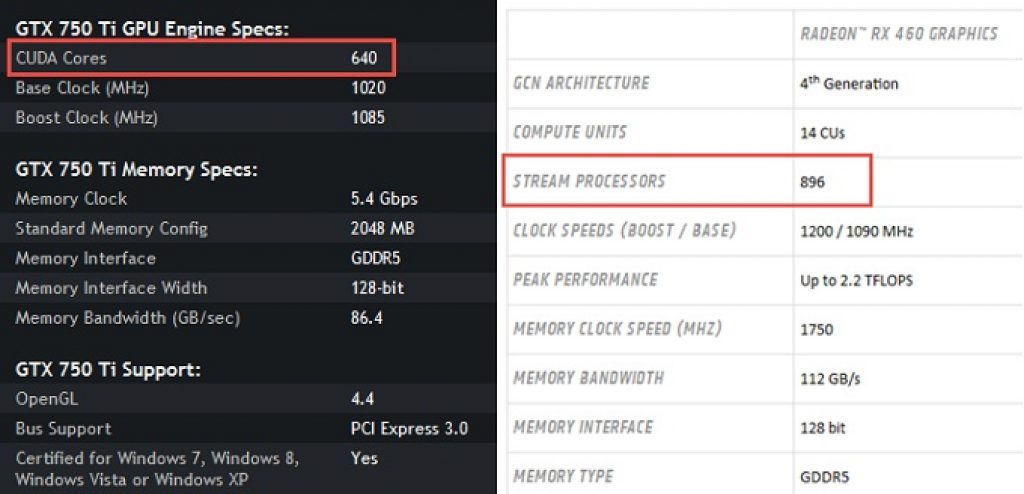
Task: Select the PCI Express 3.0 value
Action: point(409,429)
